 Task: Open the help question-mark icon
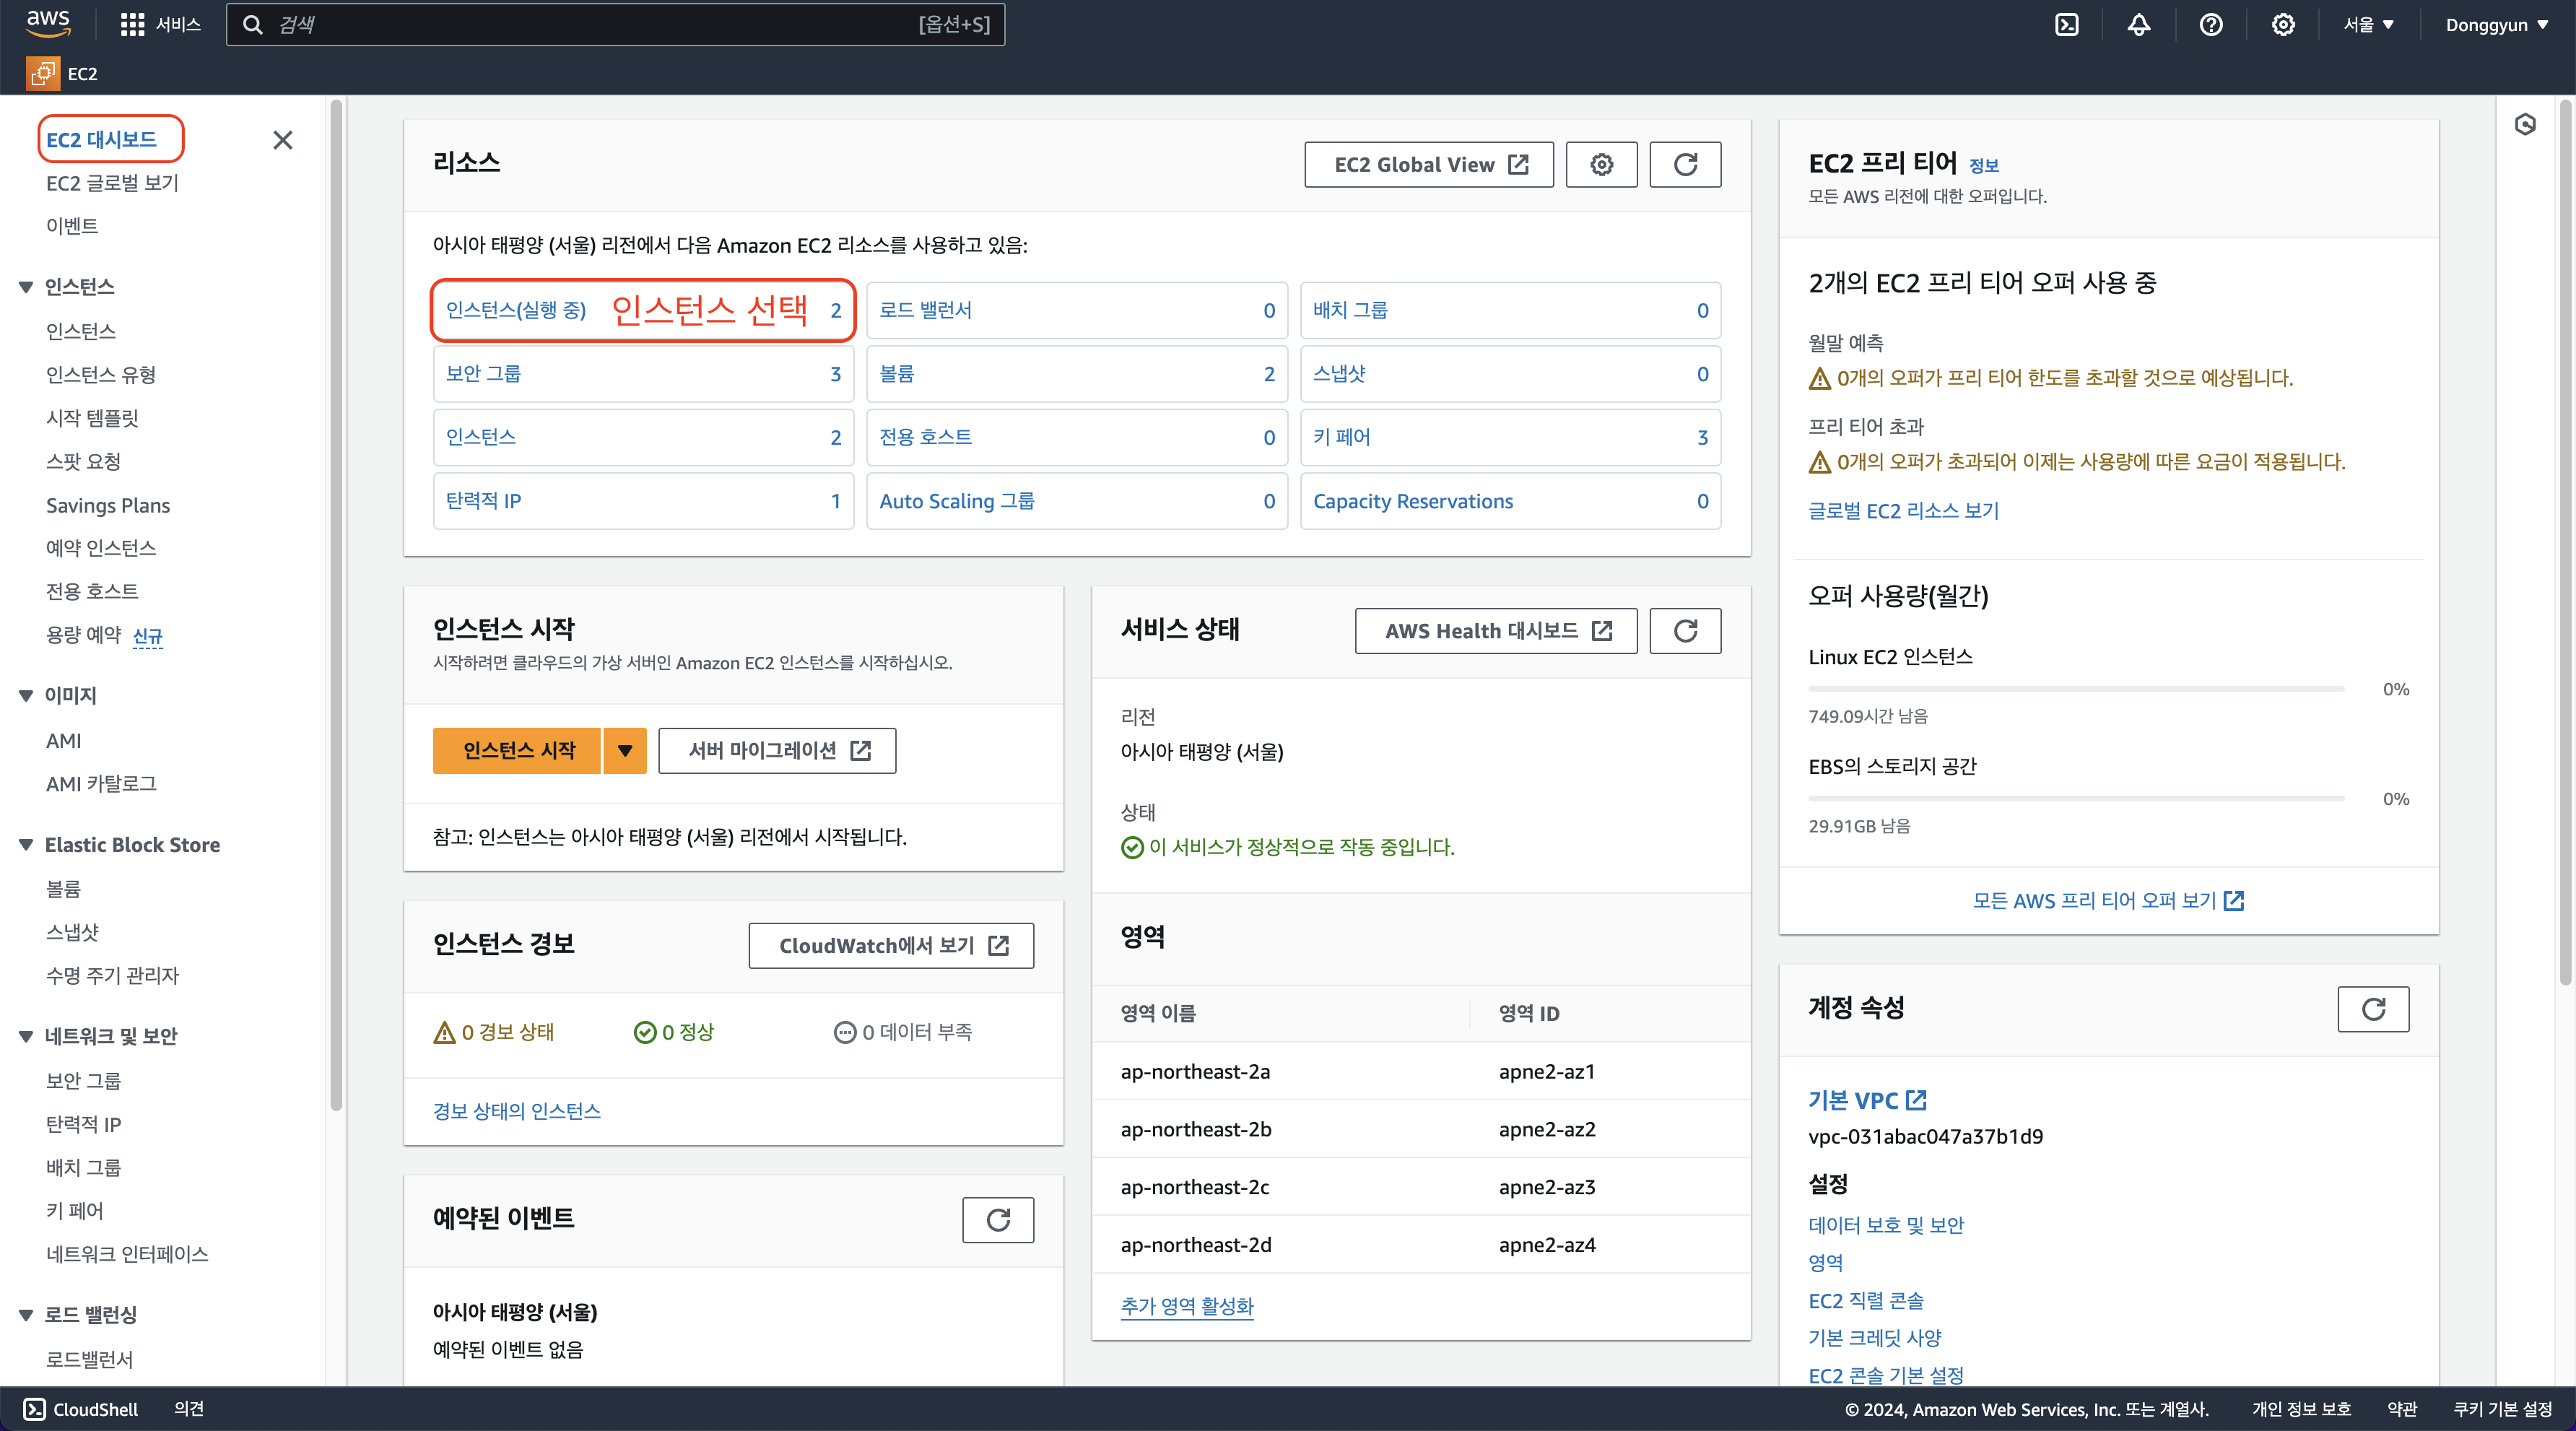point(2211,25)
